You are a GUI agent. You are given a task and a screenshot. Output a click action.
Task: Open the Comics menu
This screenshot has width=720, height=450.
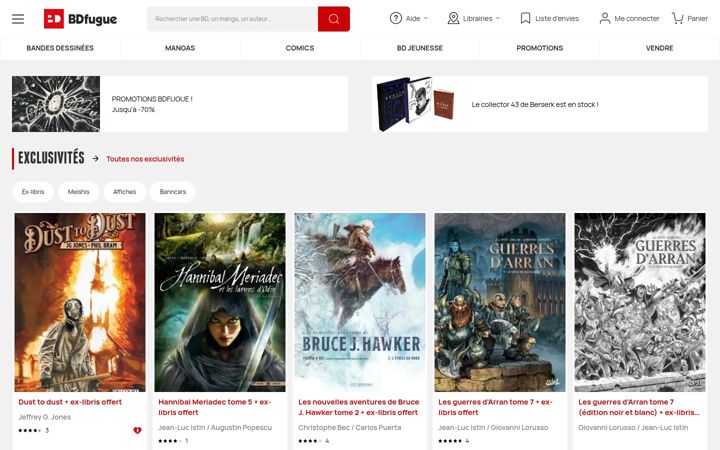click(x=300, y=48)
